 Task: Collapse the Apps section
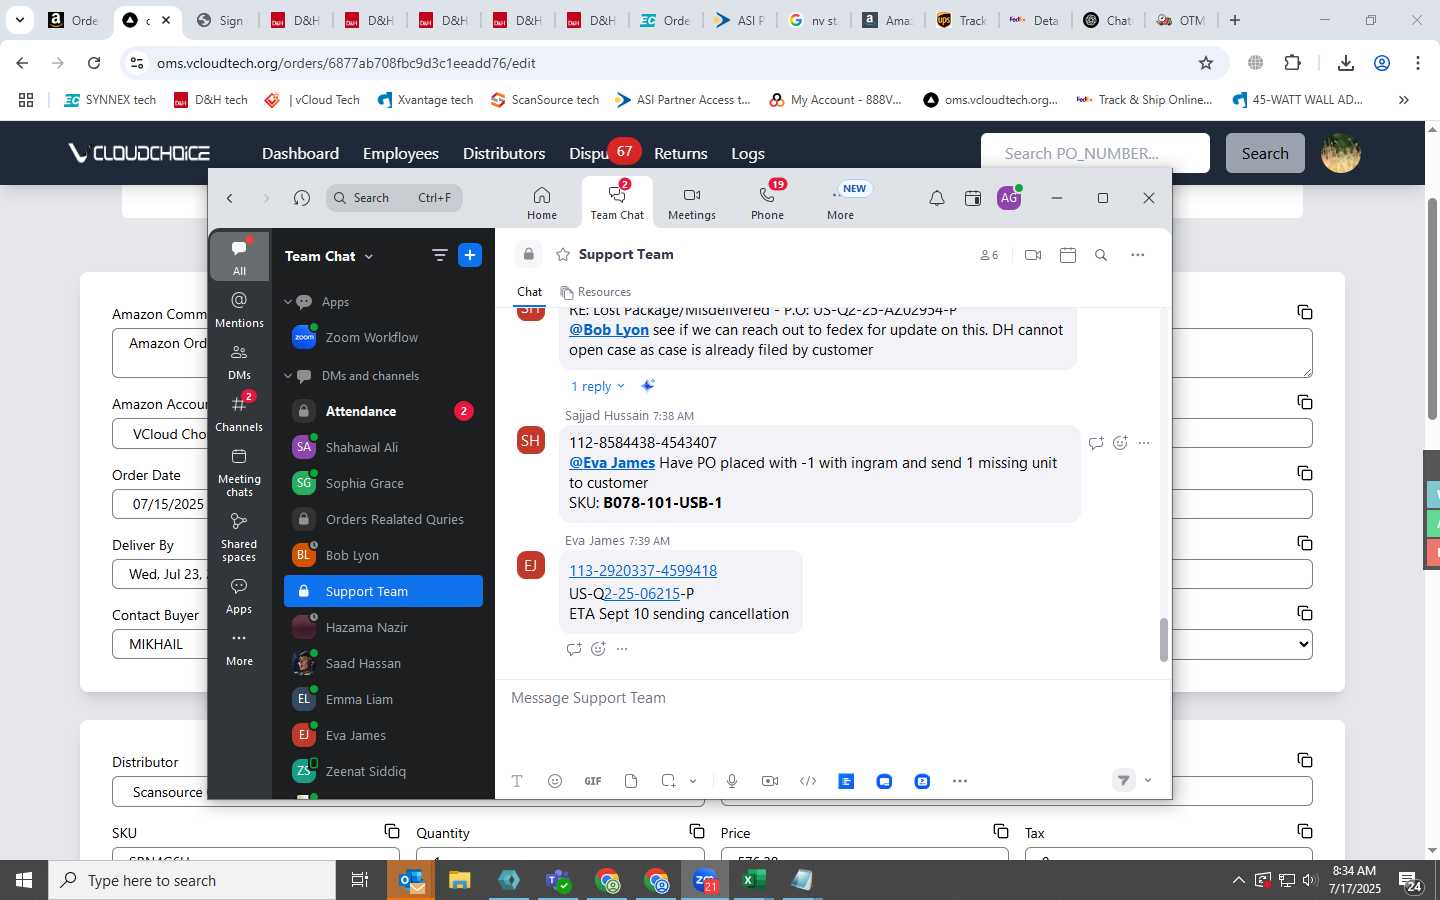[288, 302]
